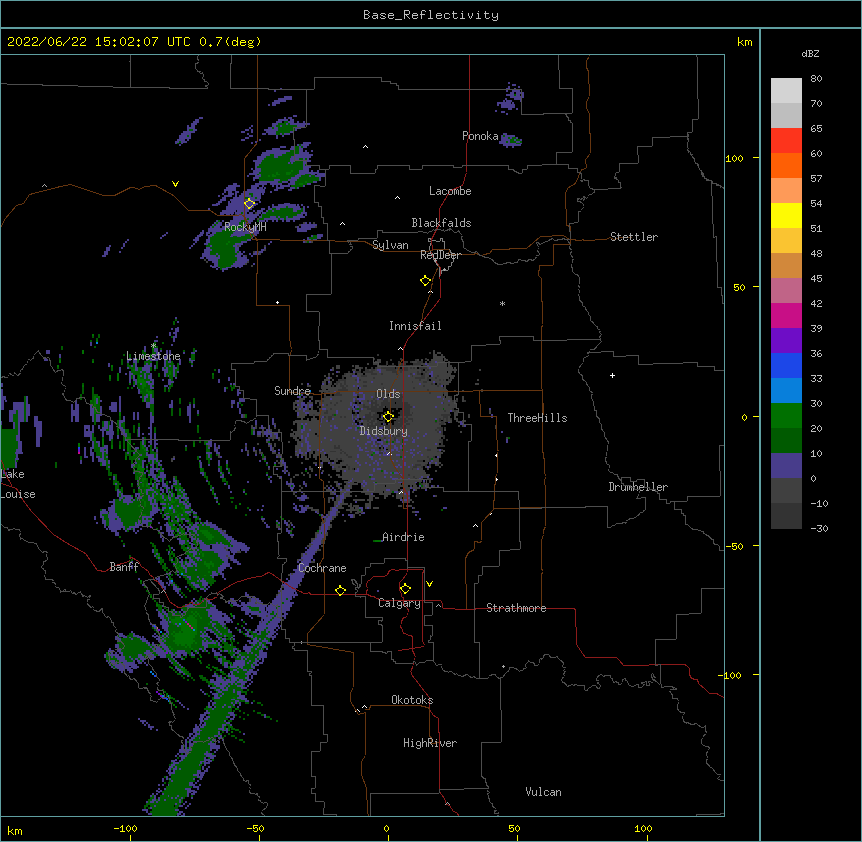Click the Cochrane town label

click(322, 568)
